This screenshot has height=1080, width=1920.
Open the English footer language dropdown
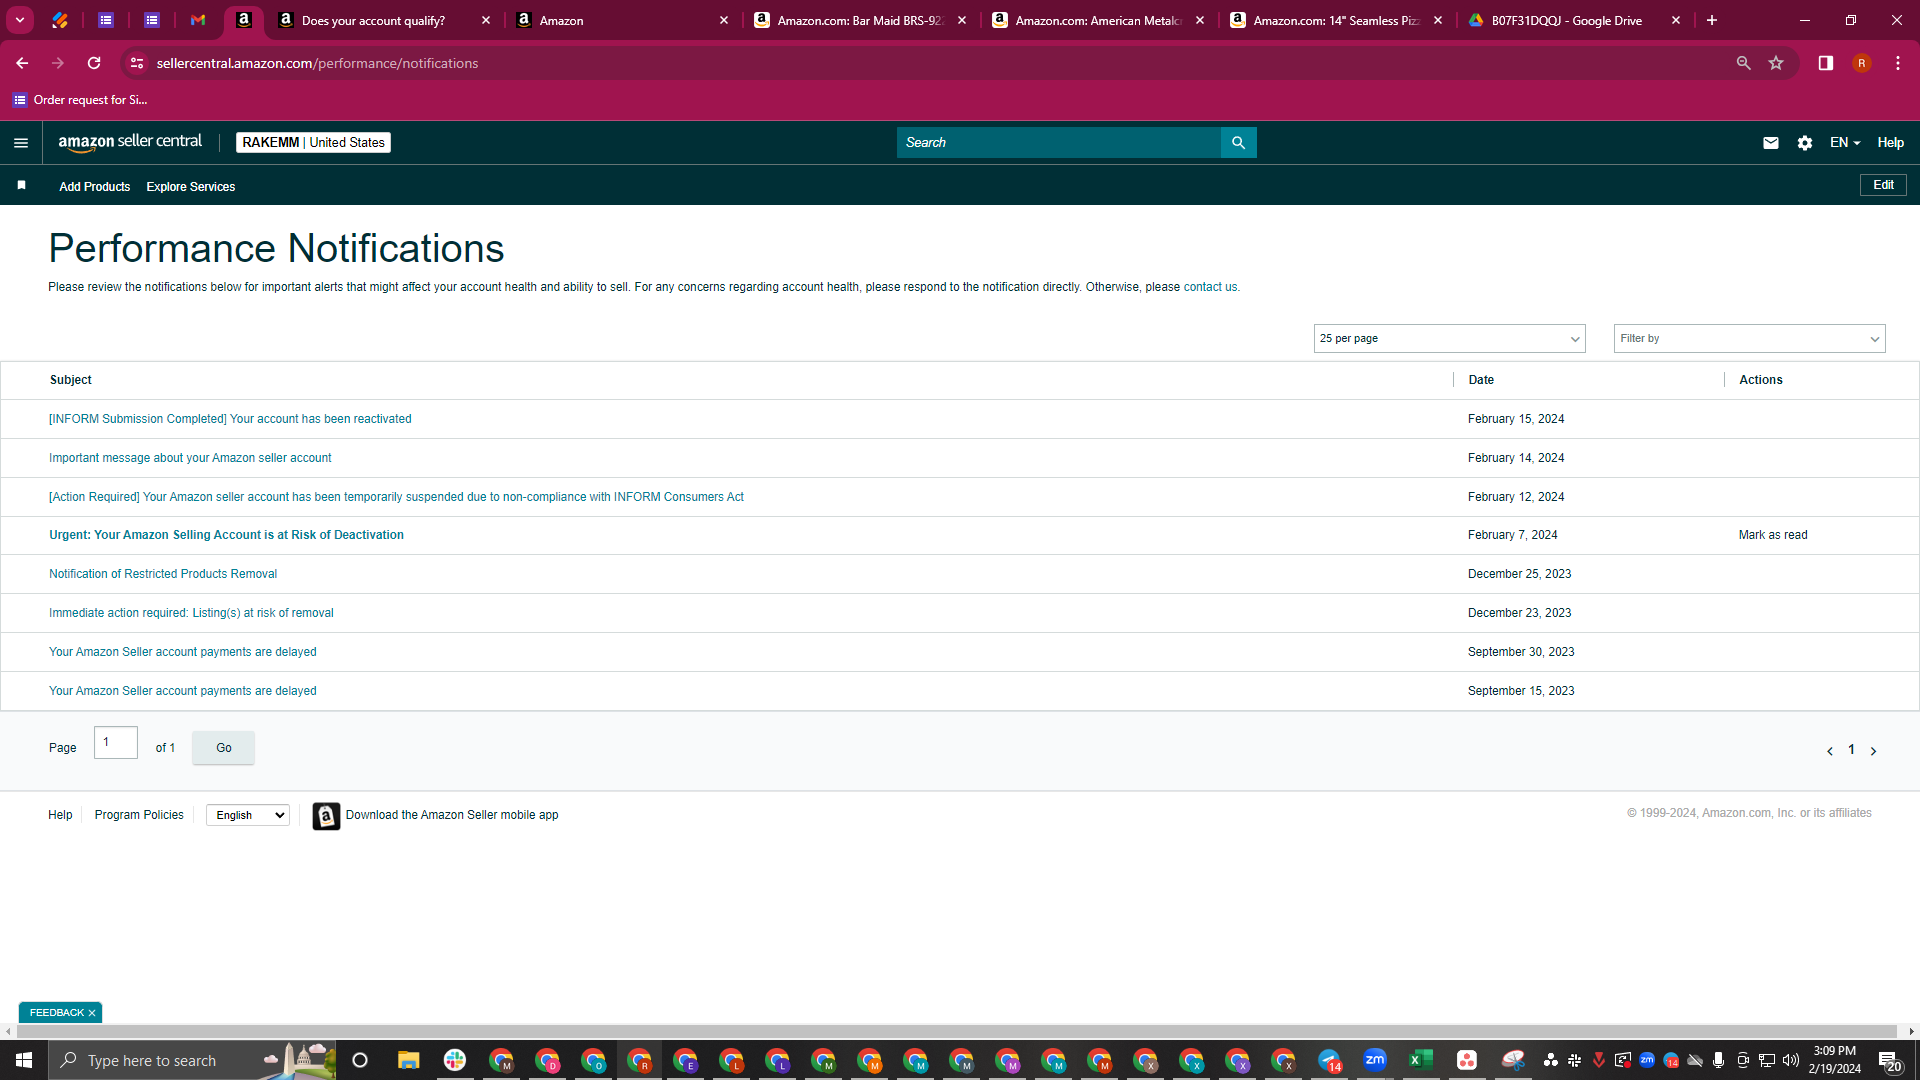(x=248, y=816)
